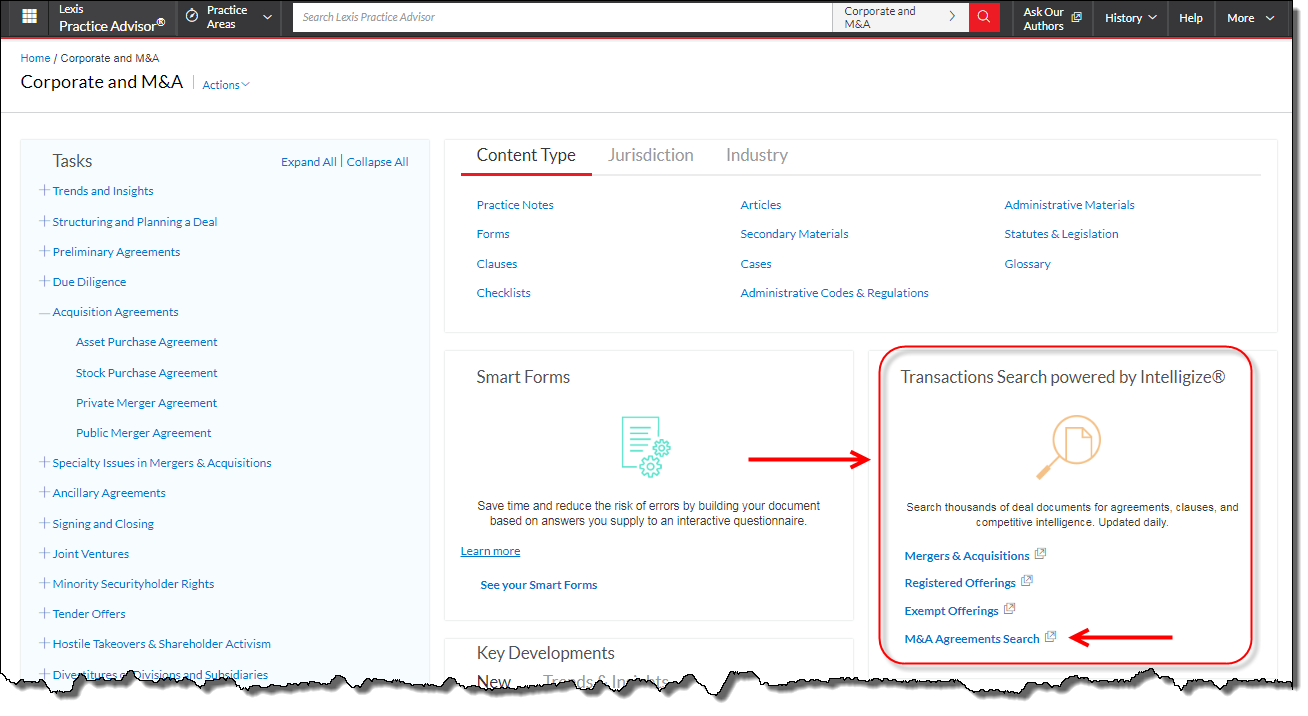Open the Administrative Materials content type

pyautogui.click(x=1069, y=205)
